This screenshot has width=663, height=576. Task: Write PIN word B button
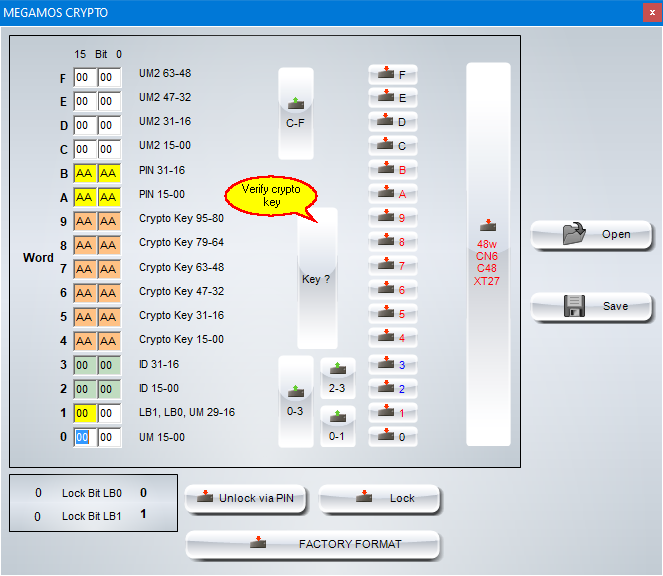tap(393, 170)
